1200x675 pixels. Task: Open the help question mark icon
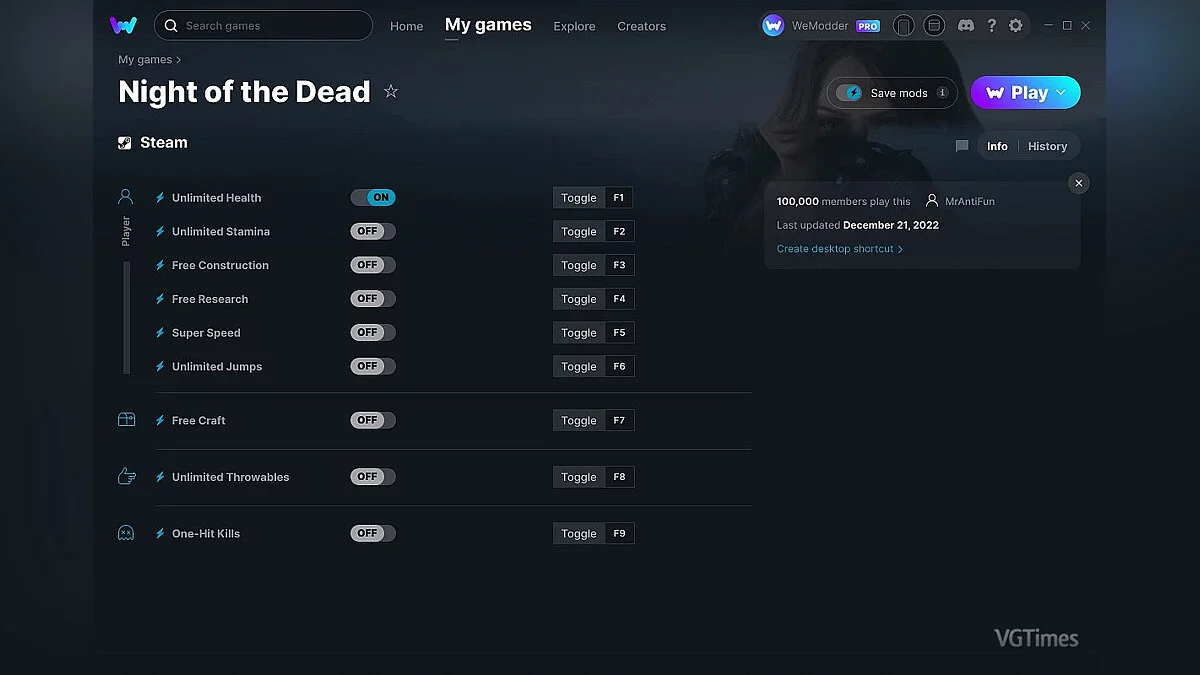point(991,26)
